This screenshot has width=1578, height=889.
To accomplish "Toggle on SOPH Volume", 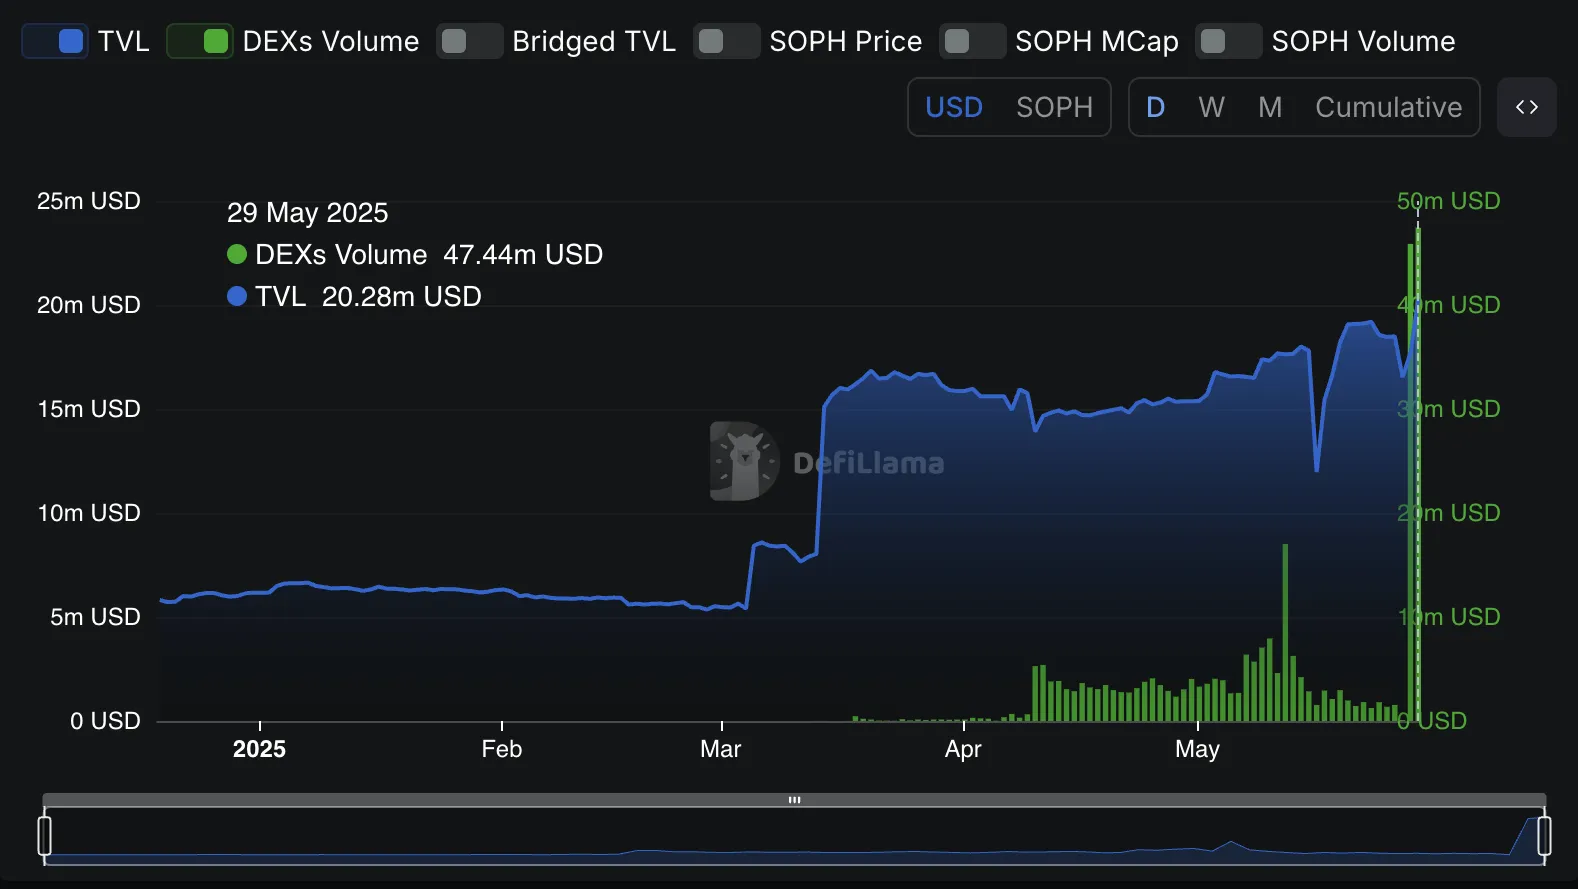I will pos(1229,41).
